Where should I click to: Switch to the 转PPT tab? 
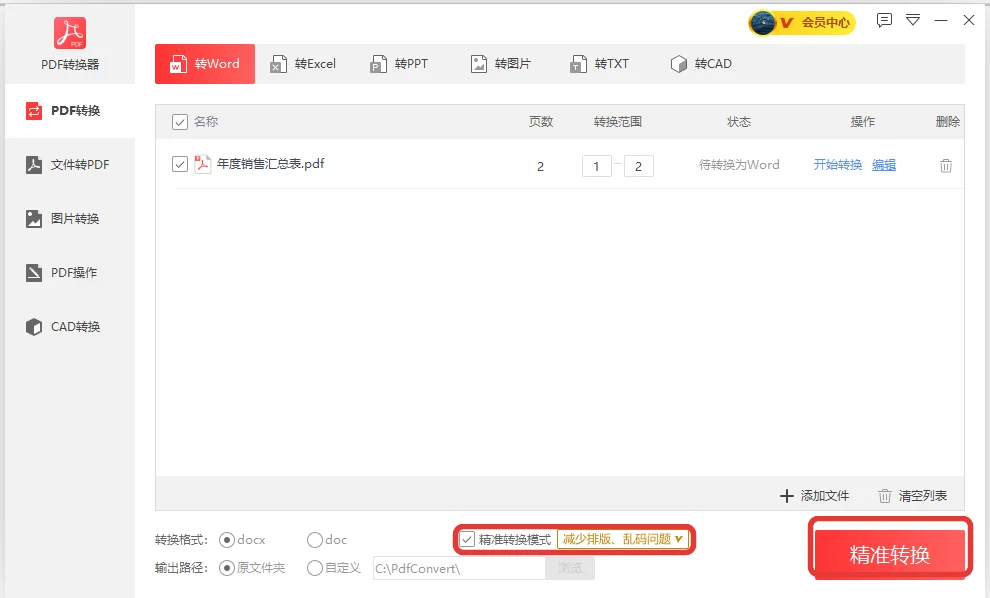tap(399, 64)
